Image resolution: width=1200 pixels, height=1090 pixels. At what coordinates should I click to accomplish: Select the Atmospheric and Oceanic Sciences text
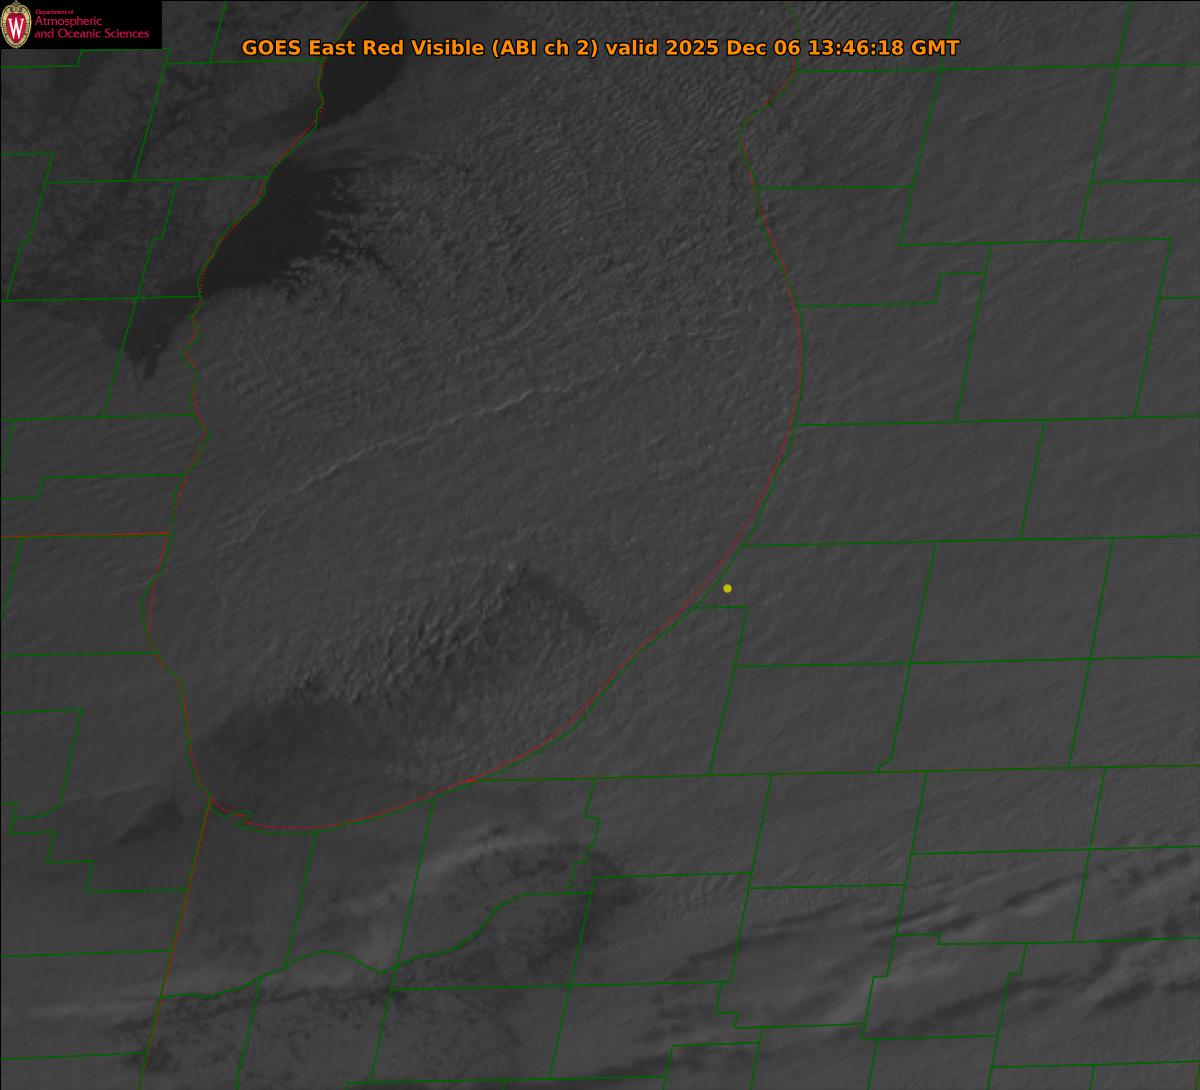pos(91,28)
